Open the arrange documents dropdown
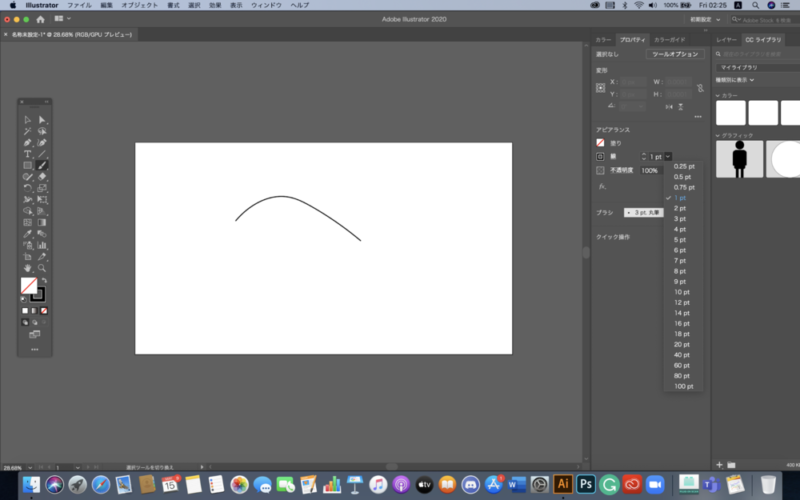The height and width of the screenshot is (500, 800). pos(63,19)
